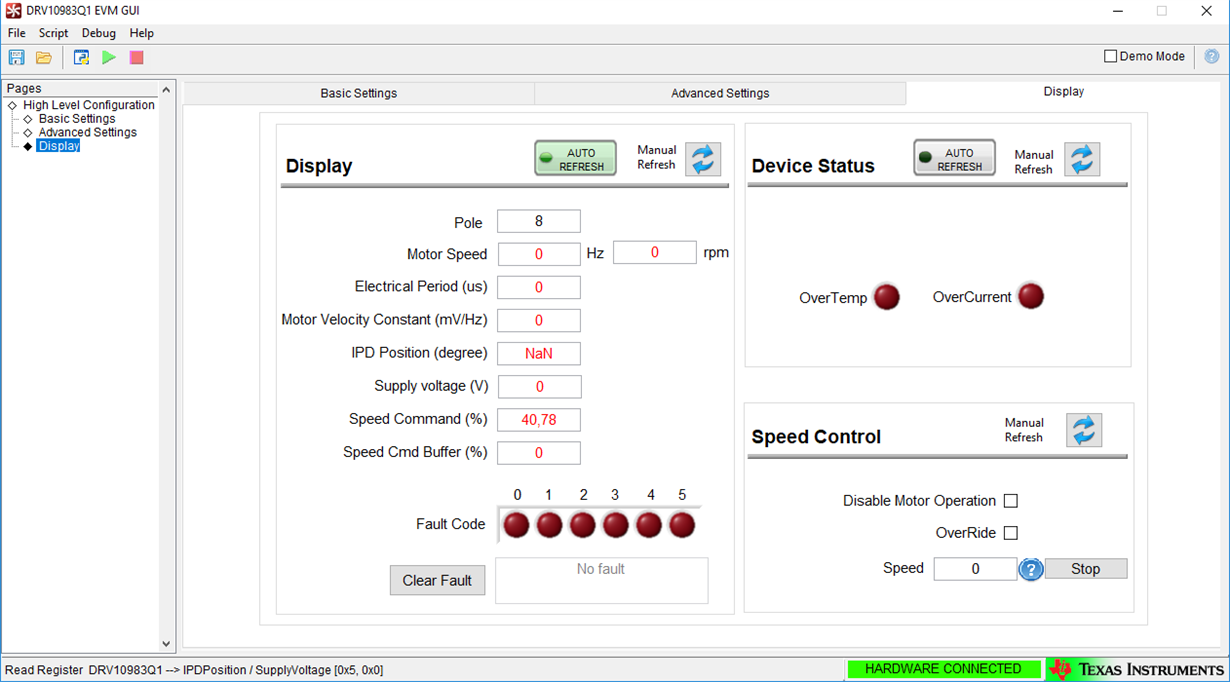Image resolution: width=1230 pixels, height=682 pixels.
Task: Enable the Demo Mode checkbox
Action: tap(1110, 57)
